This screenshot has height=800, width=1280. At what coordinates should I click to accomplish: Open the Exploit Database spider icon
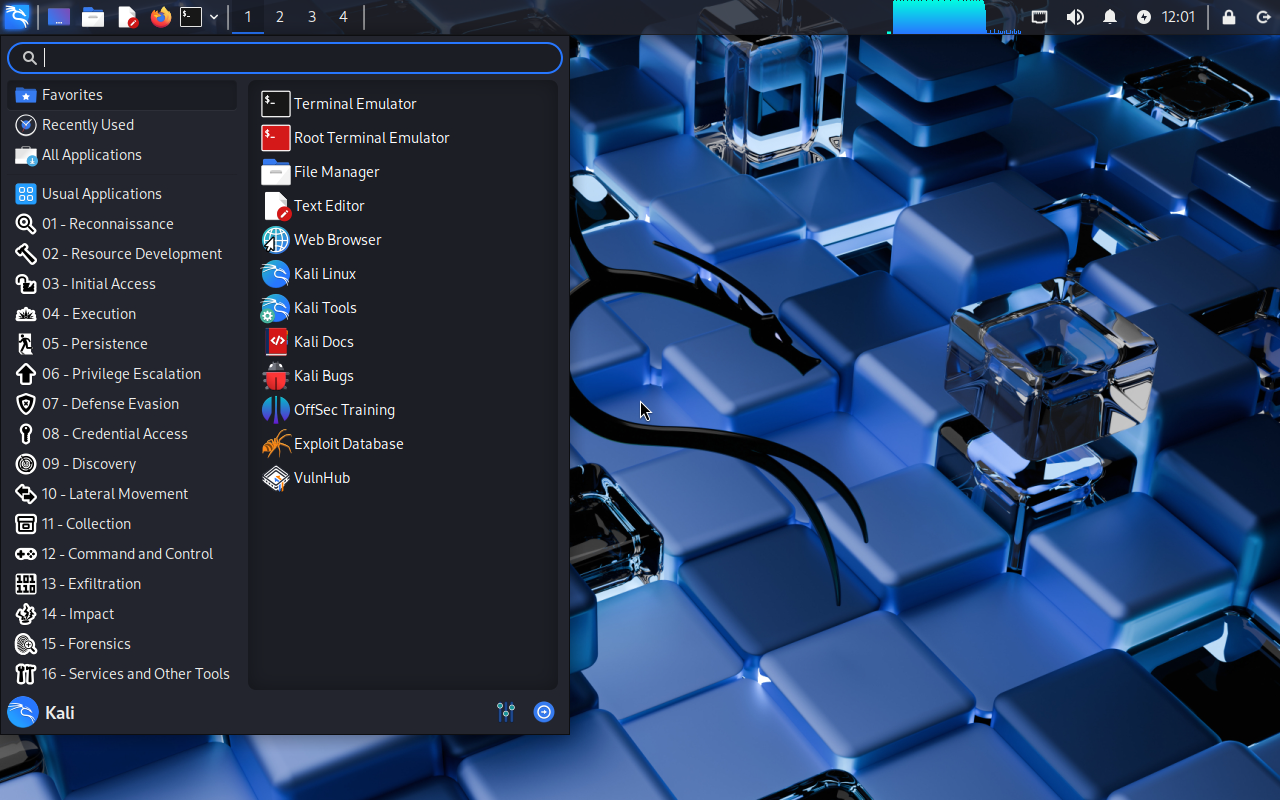click(x=275, y=444)
